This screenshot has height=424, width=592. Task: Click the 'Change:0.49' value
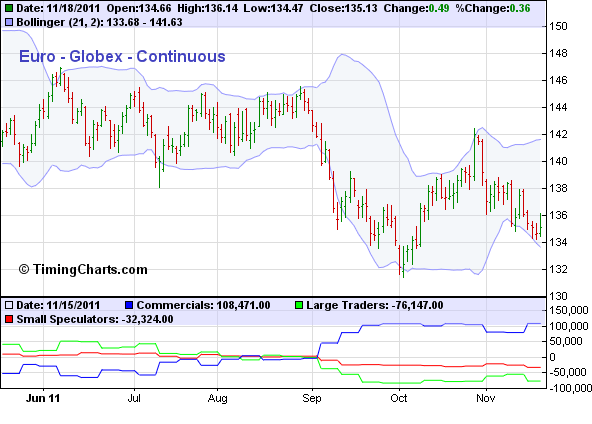click(416, 8)
